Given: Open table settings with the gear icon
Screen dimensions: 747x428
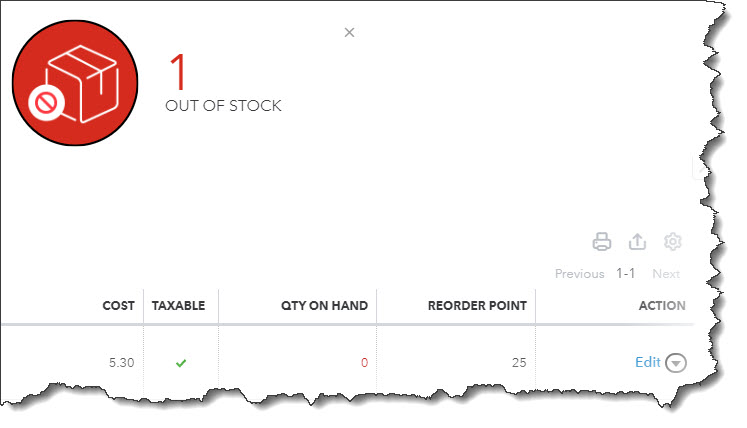Looking at the screenshot, I should pyautogui.click(x=673, y=241).
